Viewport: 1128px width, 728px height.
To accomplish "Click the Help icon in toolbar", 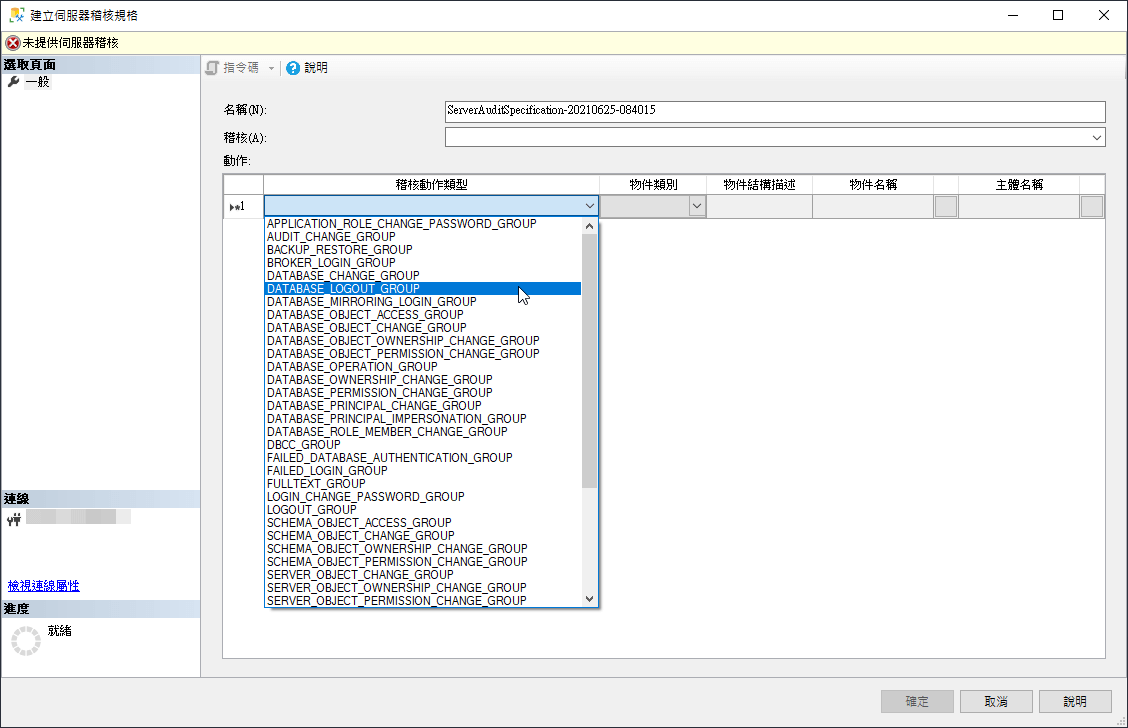I will 293,68.
